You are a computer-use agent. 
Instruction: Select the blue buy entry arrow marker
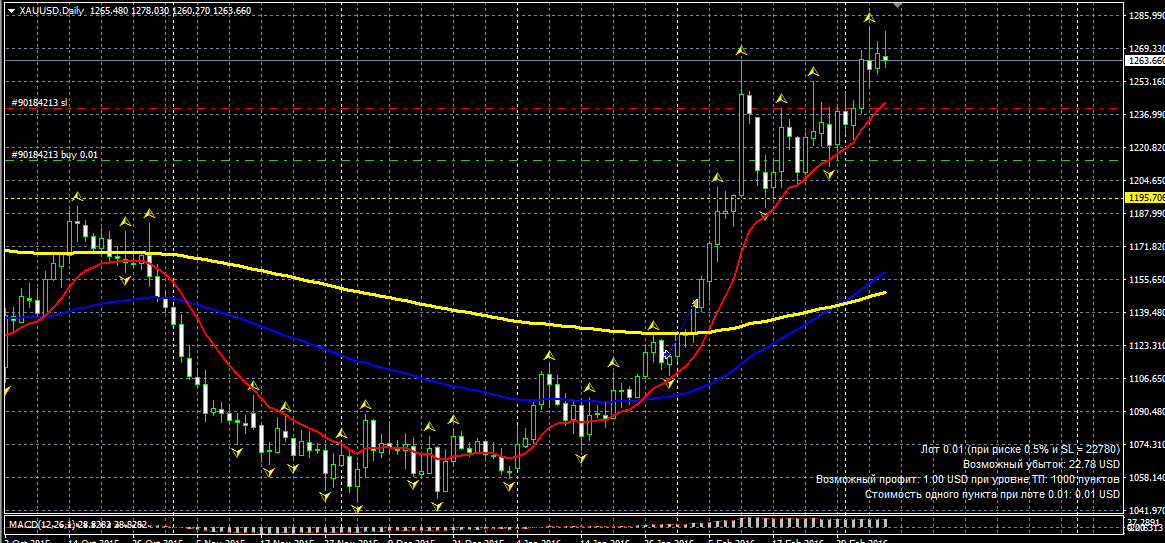point(667,354)
